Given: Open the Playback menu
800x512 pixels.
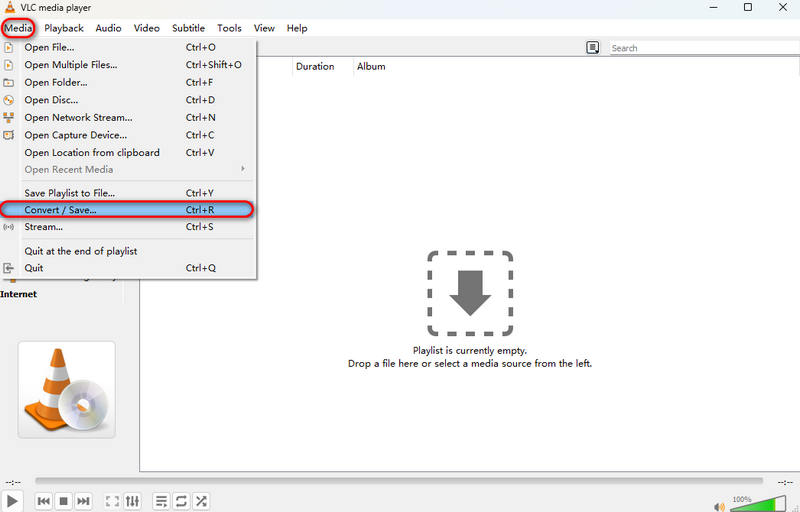Looking at the screenshot, I should (x=64, y=29).
